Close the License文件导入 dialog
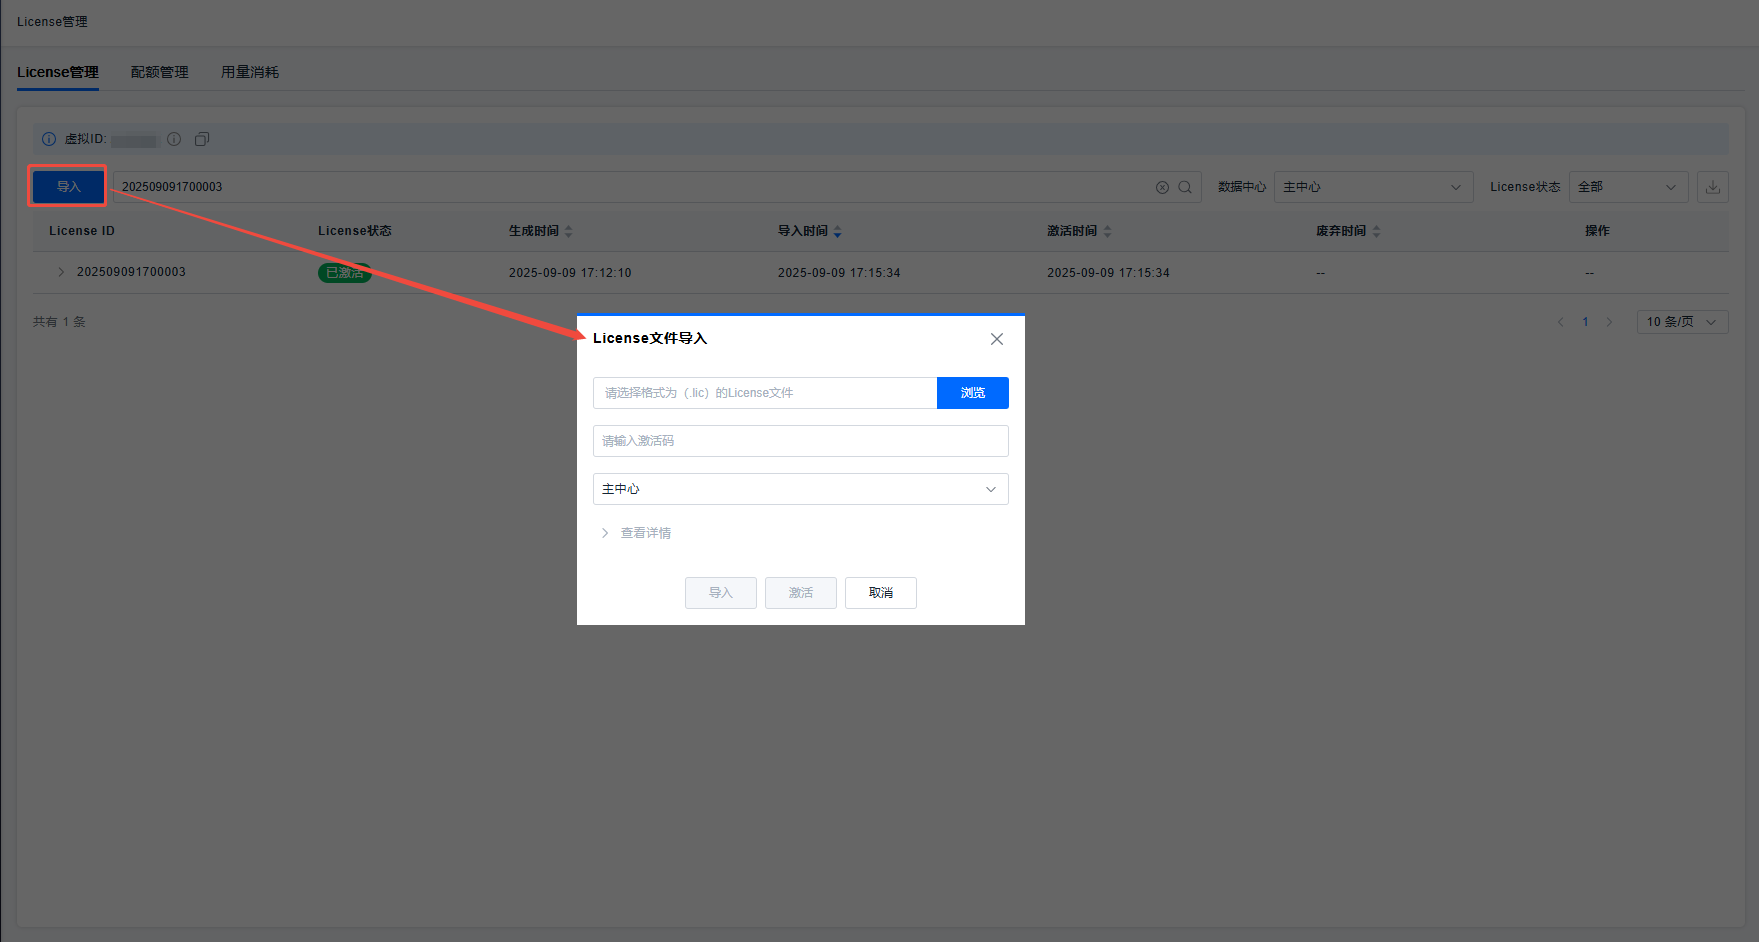 click(x=996, y=339)
